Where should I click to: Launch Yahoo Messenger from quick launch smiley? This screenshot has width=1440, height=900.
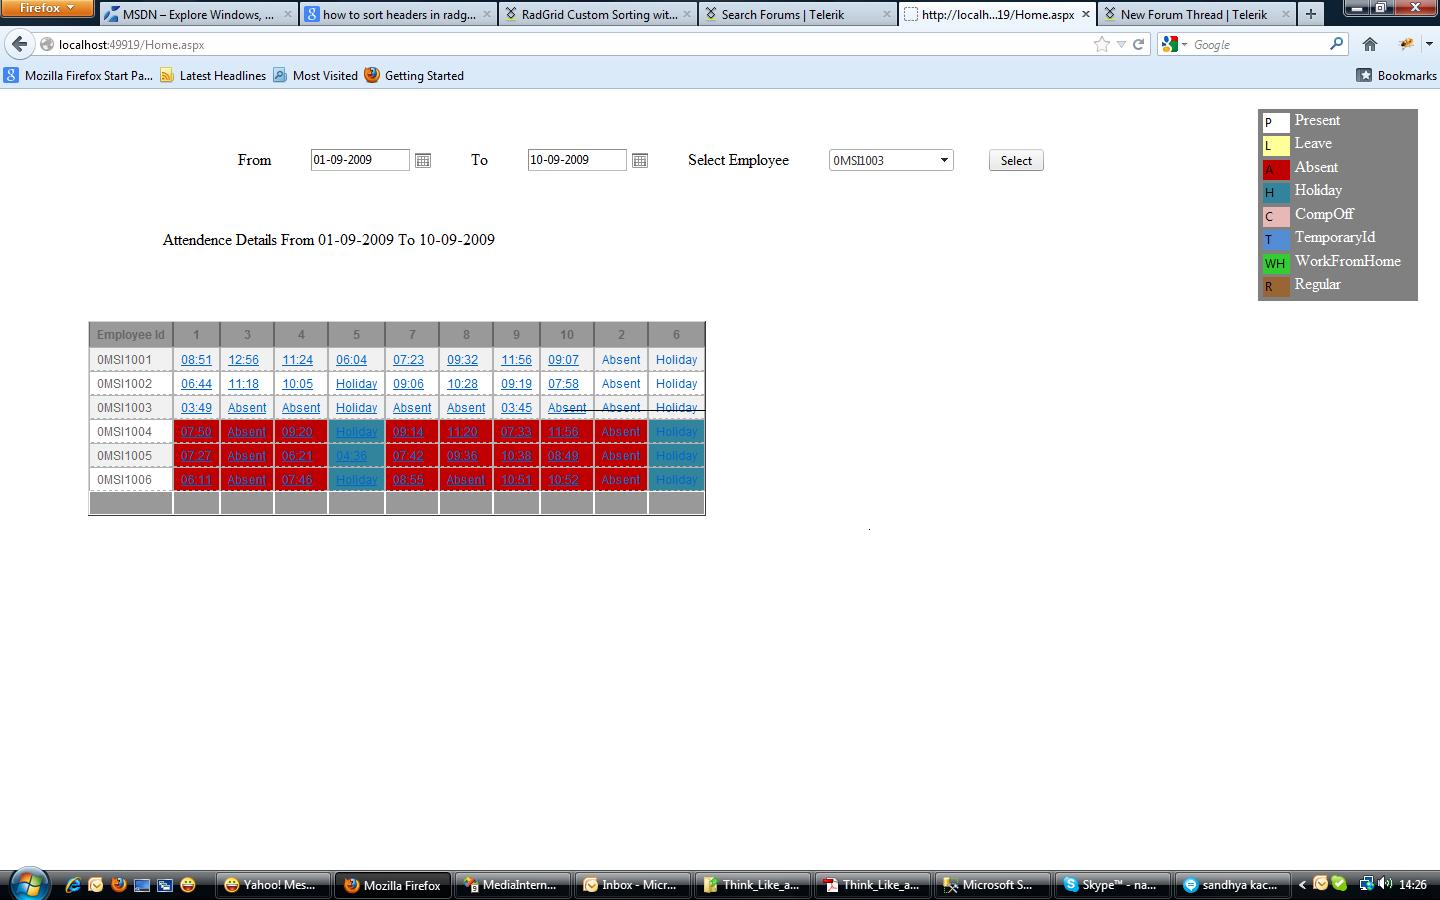click(188, 885)
